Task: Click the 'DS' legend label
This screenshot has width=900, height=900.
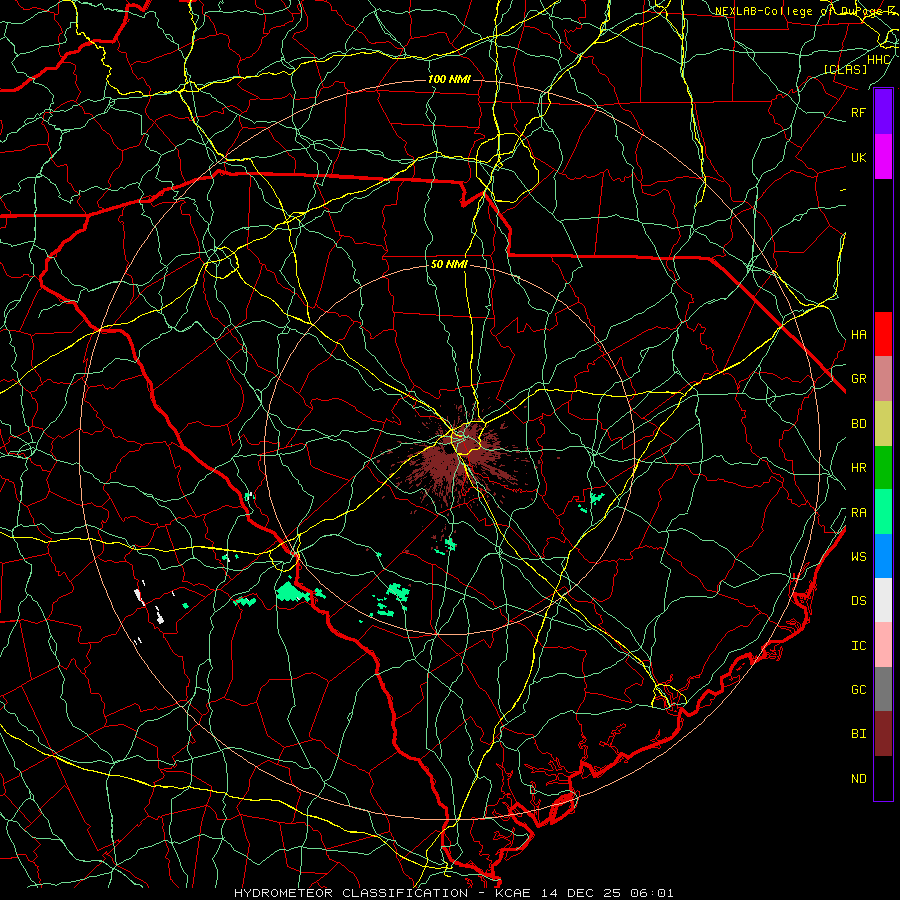Action: tap(858, 601)
